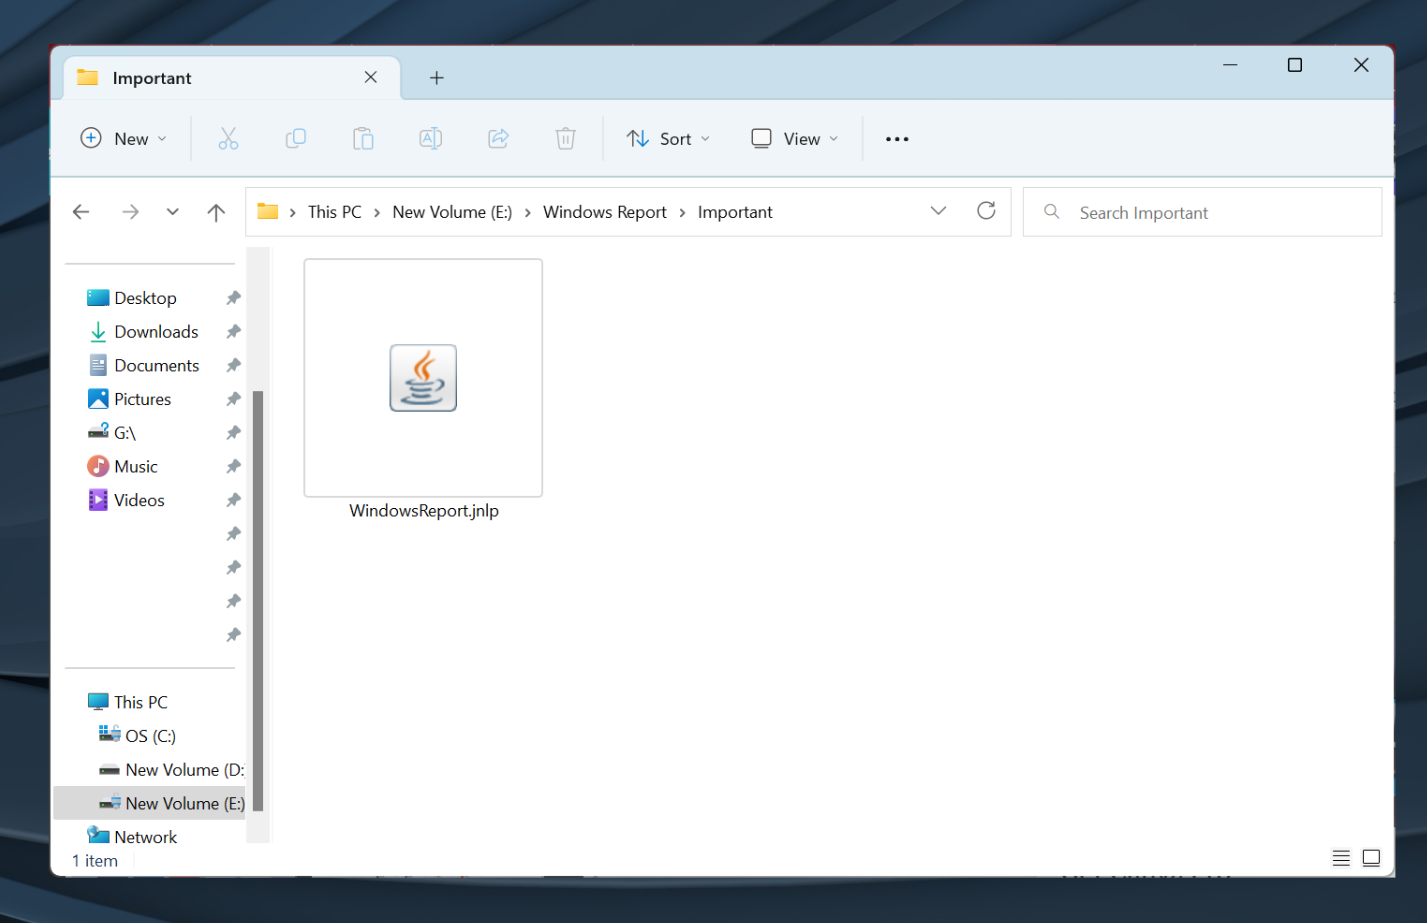
Task: Open the New dropdown menu
Action: pos(124,139)
